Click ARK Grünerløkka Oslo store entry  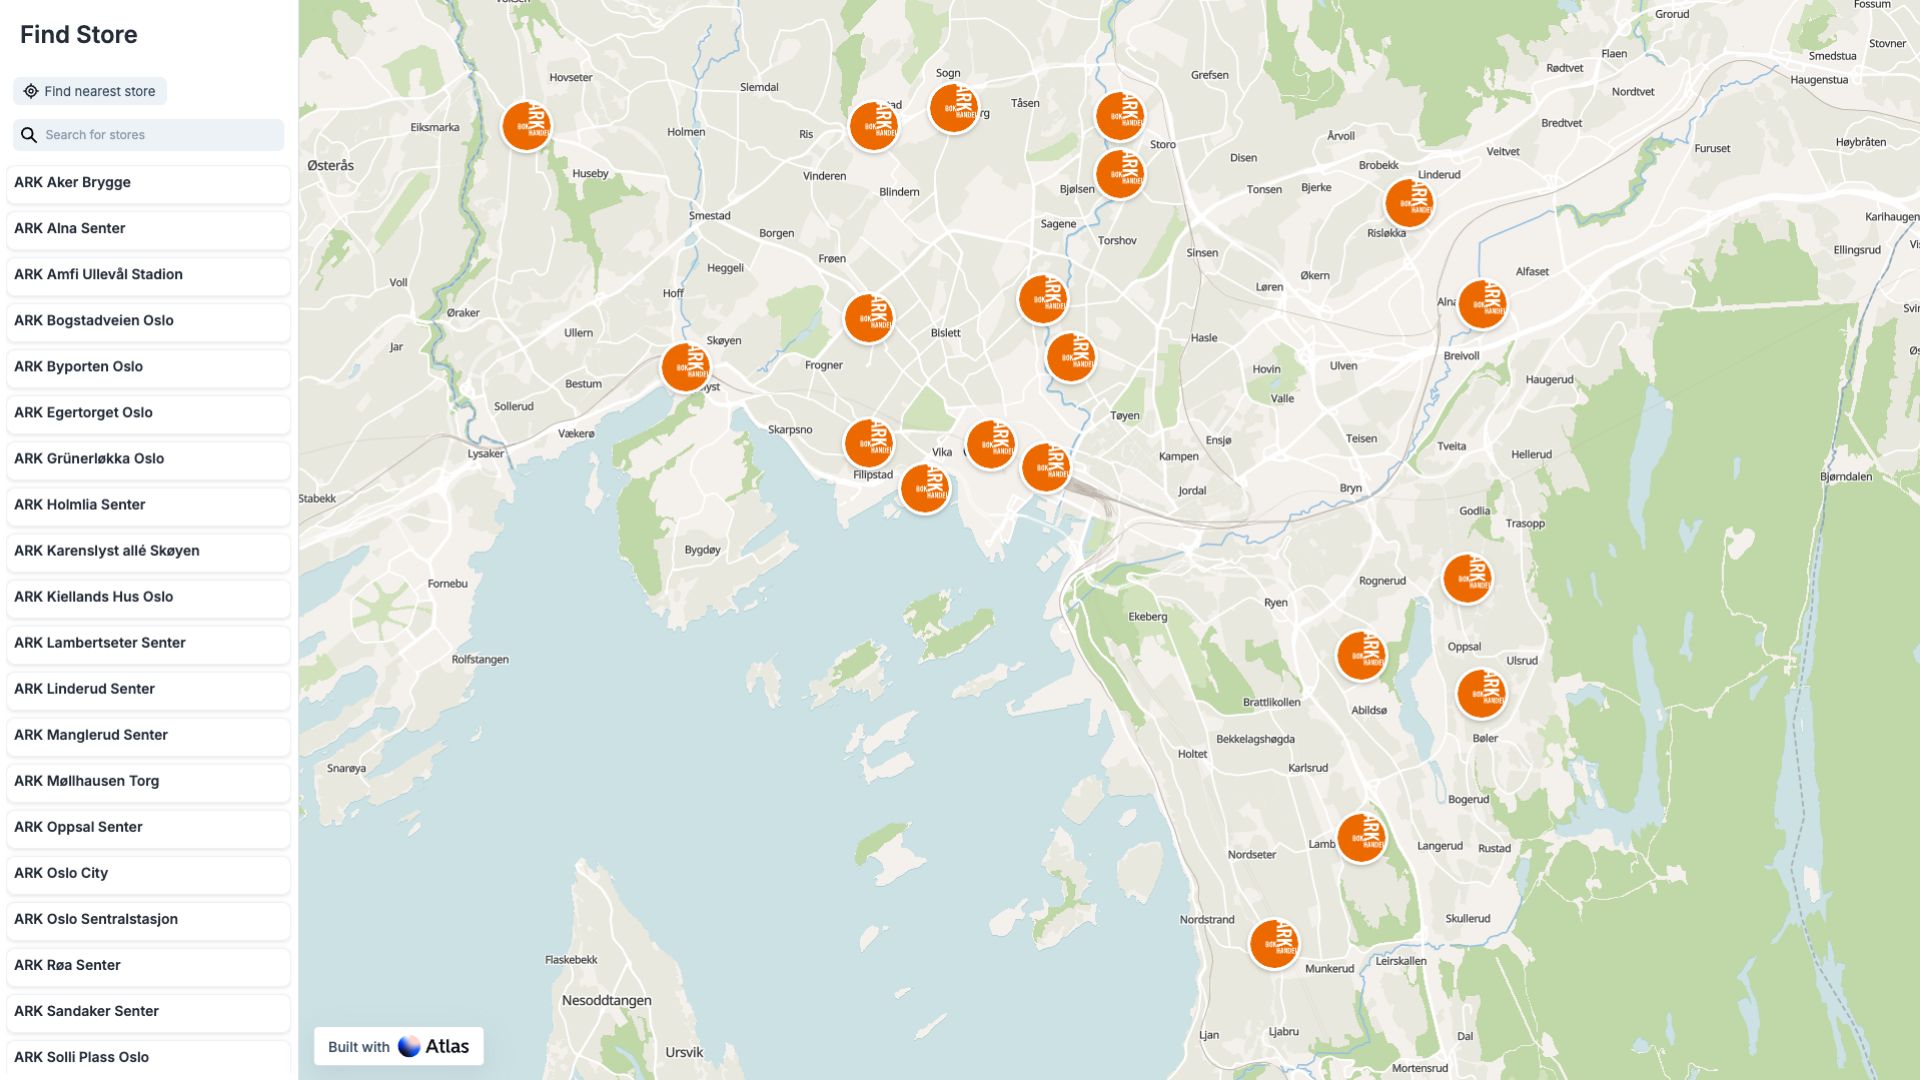pos(148,459)
